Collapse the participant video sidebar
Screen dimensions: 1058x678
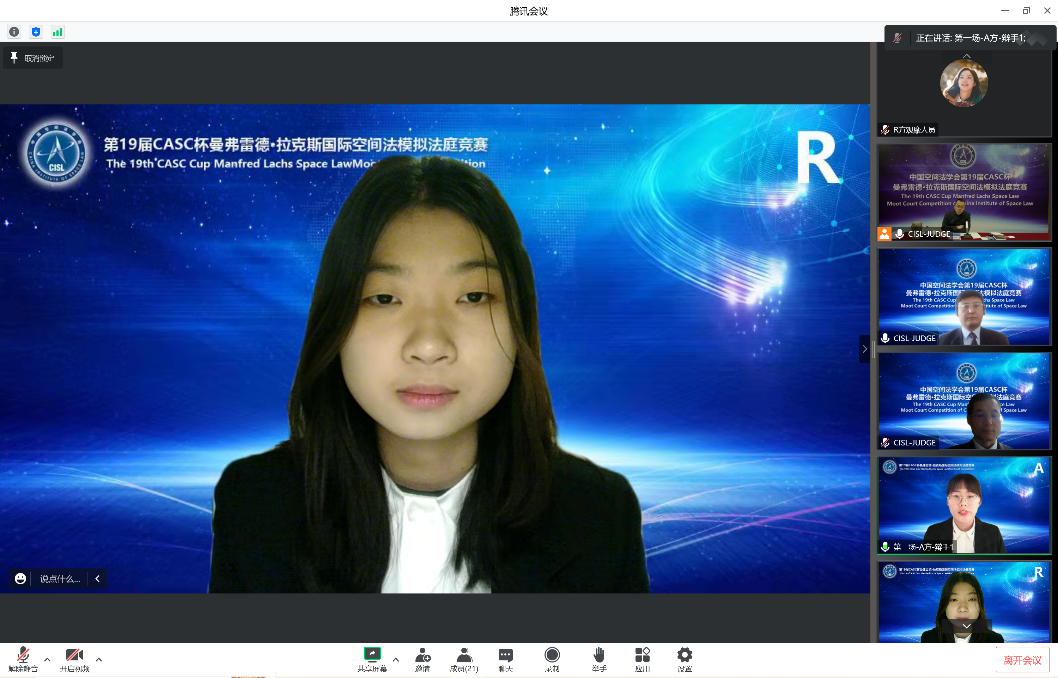click(865, 349)
